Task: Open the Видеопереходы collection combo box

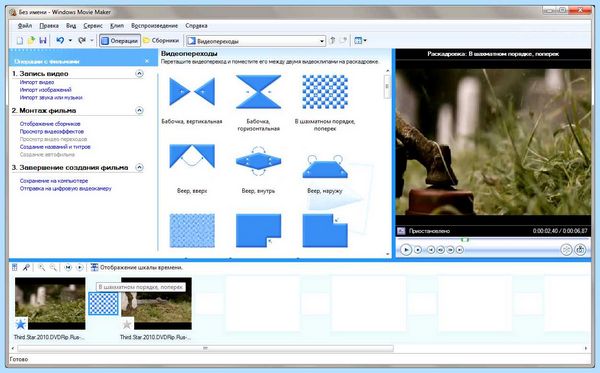Action: click(256, 41)
